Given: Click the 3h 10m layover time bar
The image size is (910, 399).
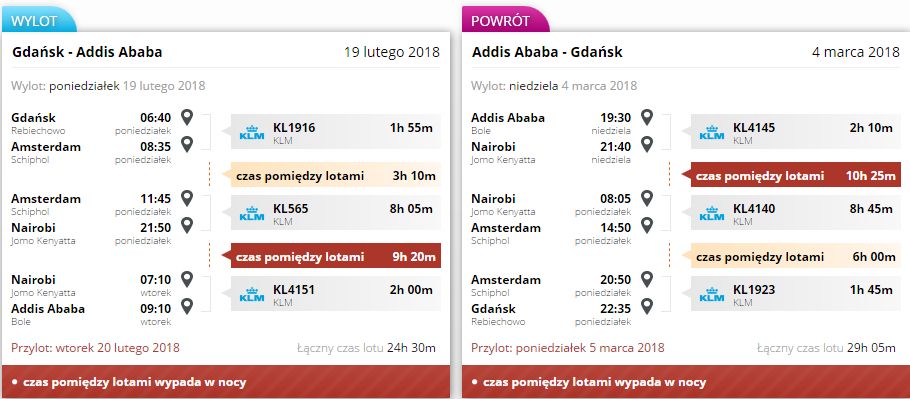Looking at the screenshot, I should click(x=332, y=175).
